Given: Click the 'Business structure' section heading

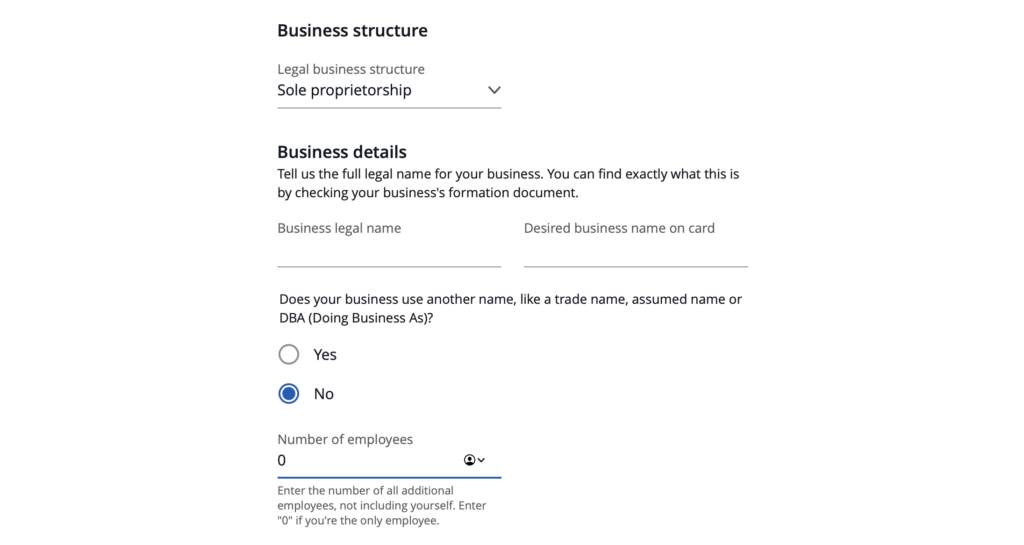Looking at the screenshot, I should [352, 30].
